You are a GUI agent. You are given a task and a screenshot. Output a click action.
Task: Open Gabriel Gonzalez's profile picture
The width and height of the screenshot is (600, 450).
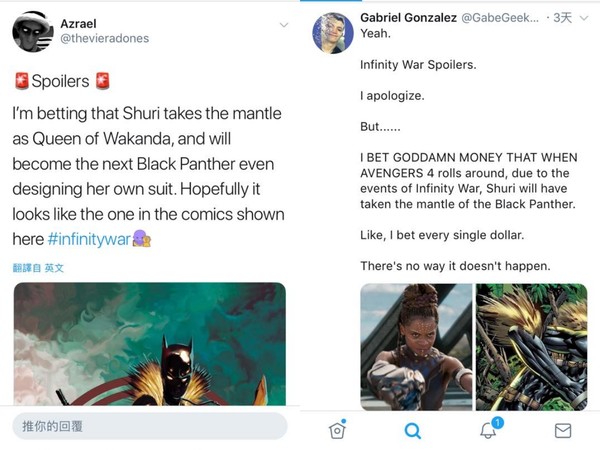[331, 32]
